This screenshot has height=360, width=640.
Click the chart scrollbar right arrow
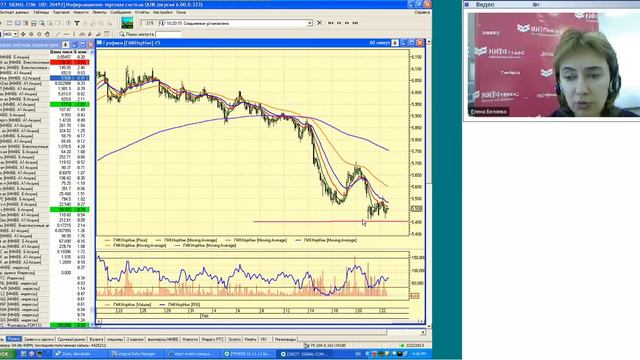point(421,322)
